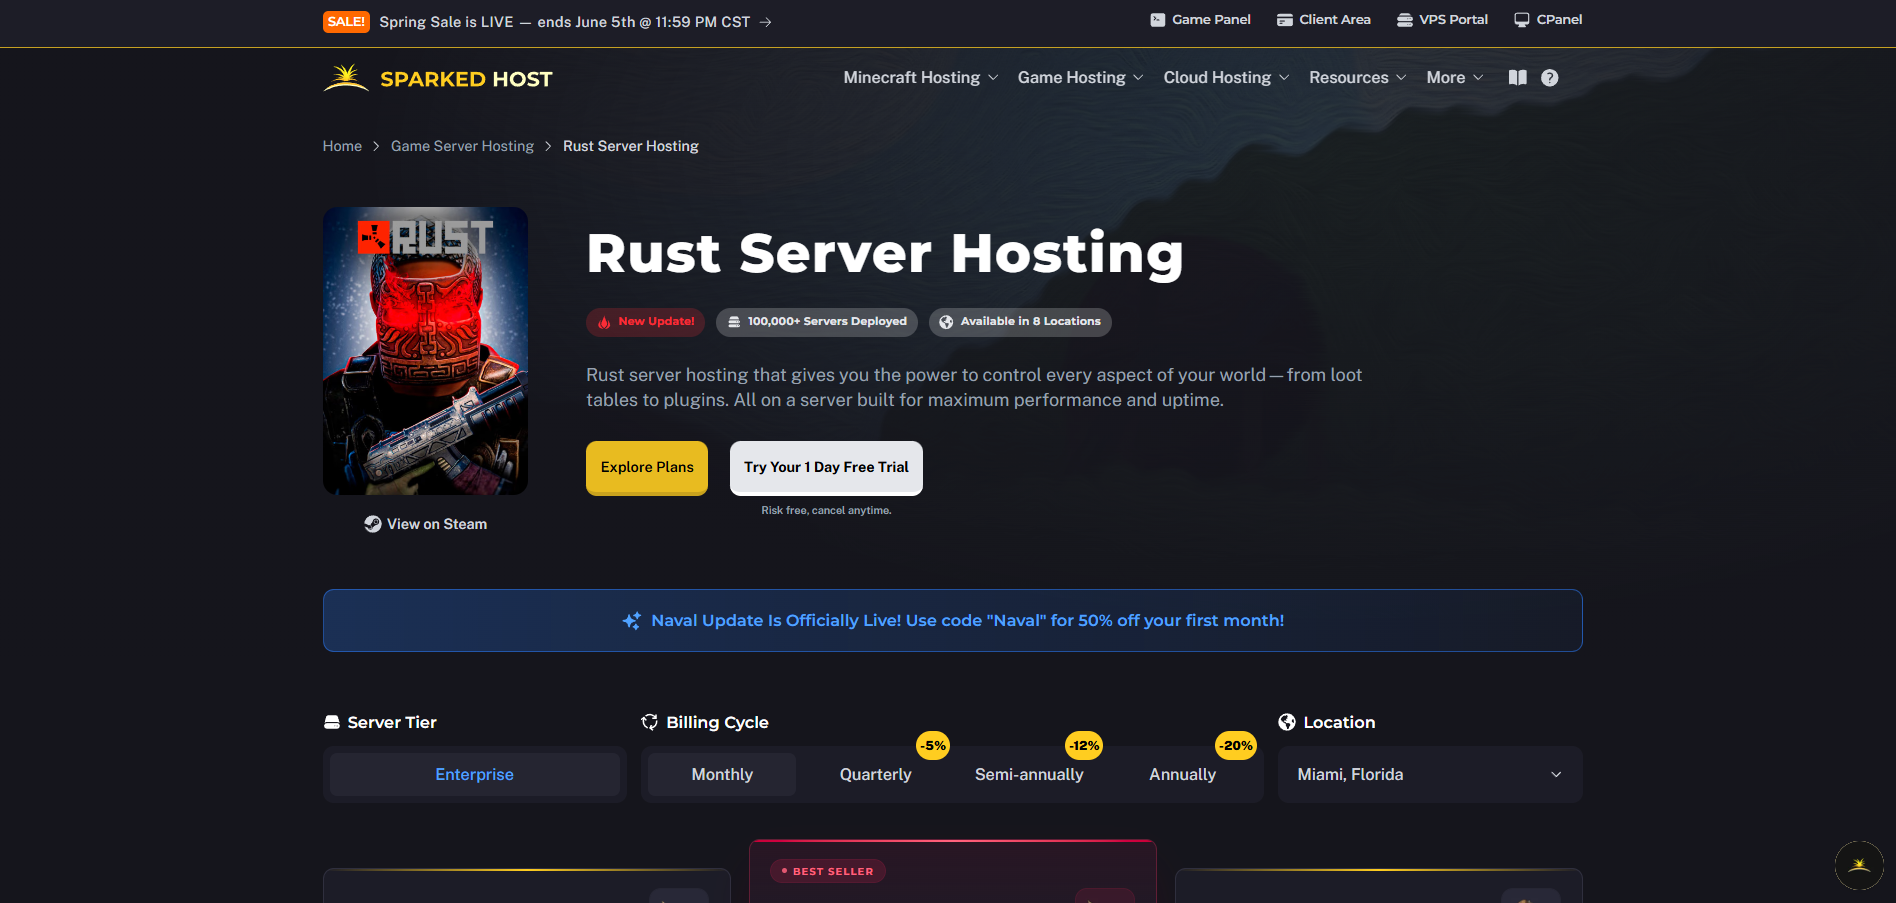Click the Server Tier heading icon

tap(332, 722)
